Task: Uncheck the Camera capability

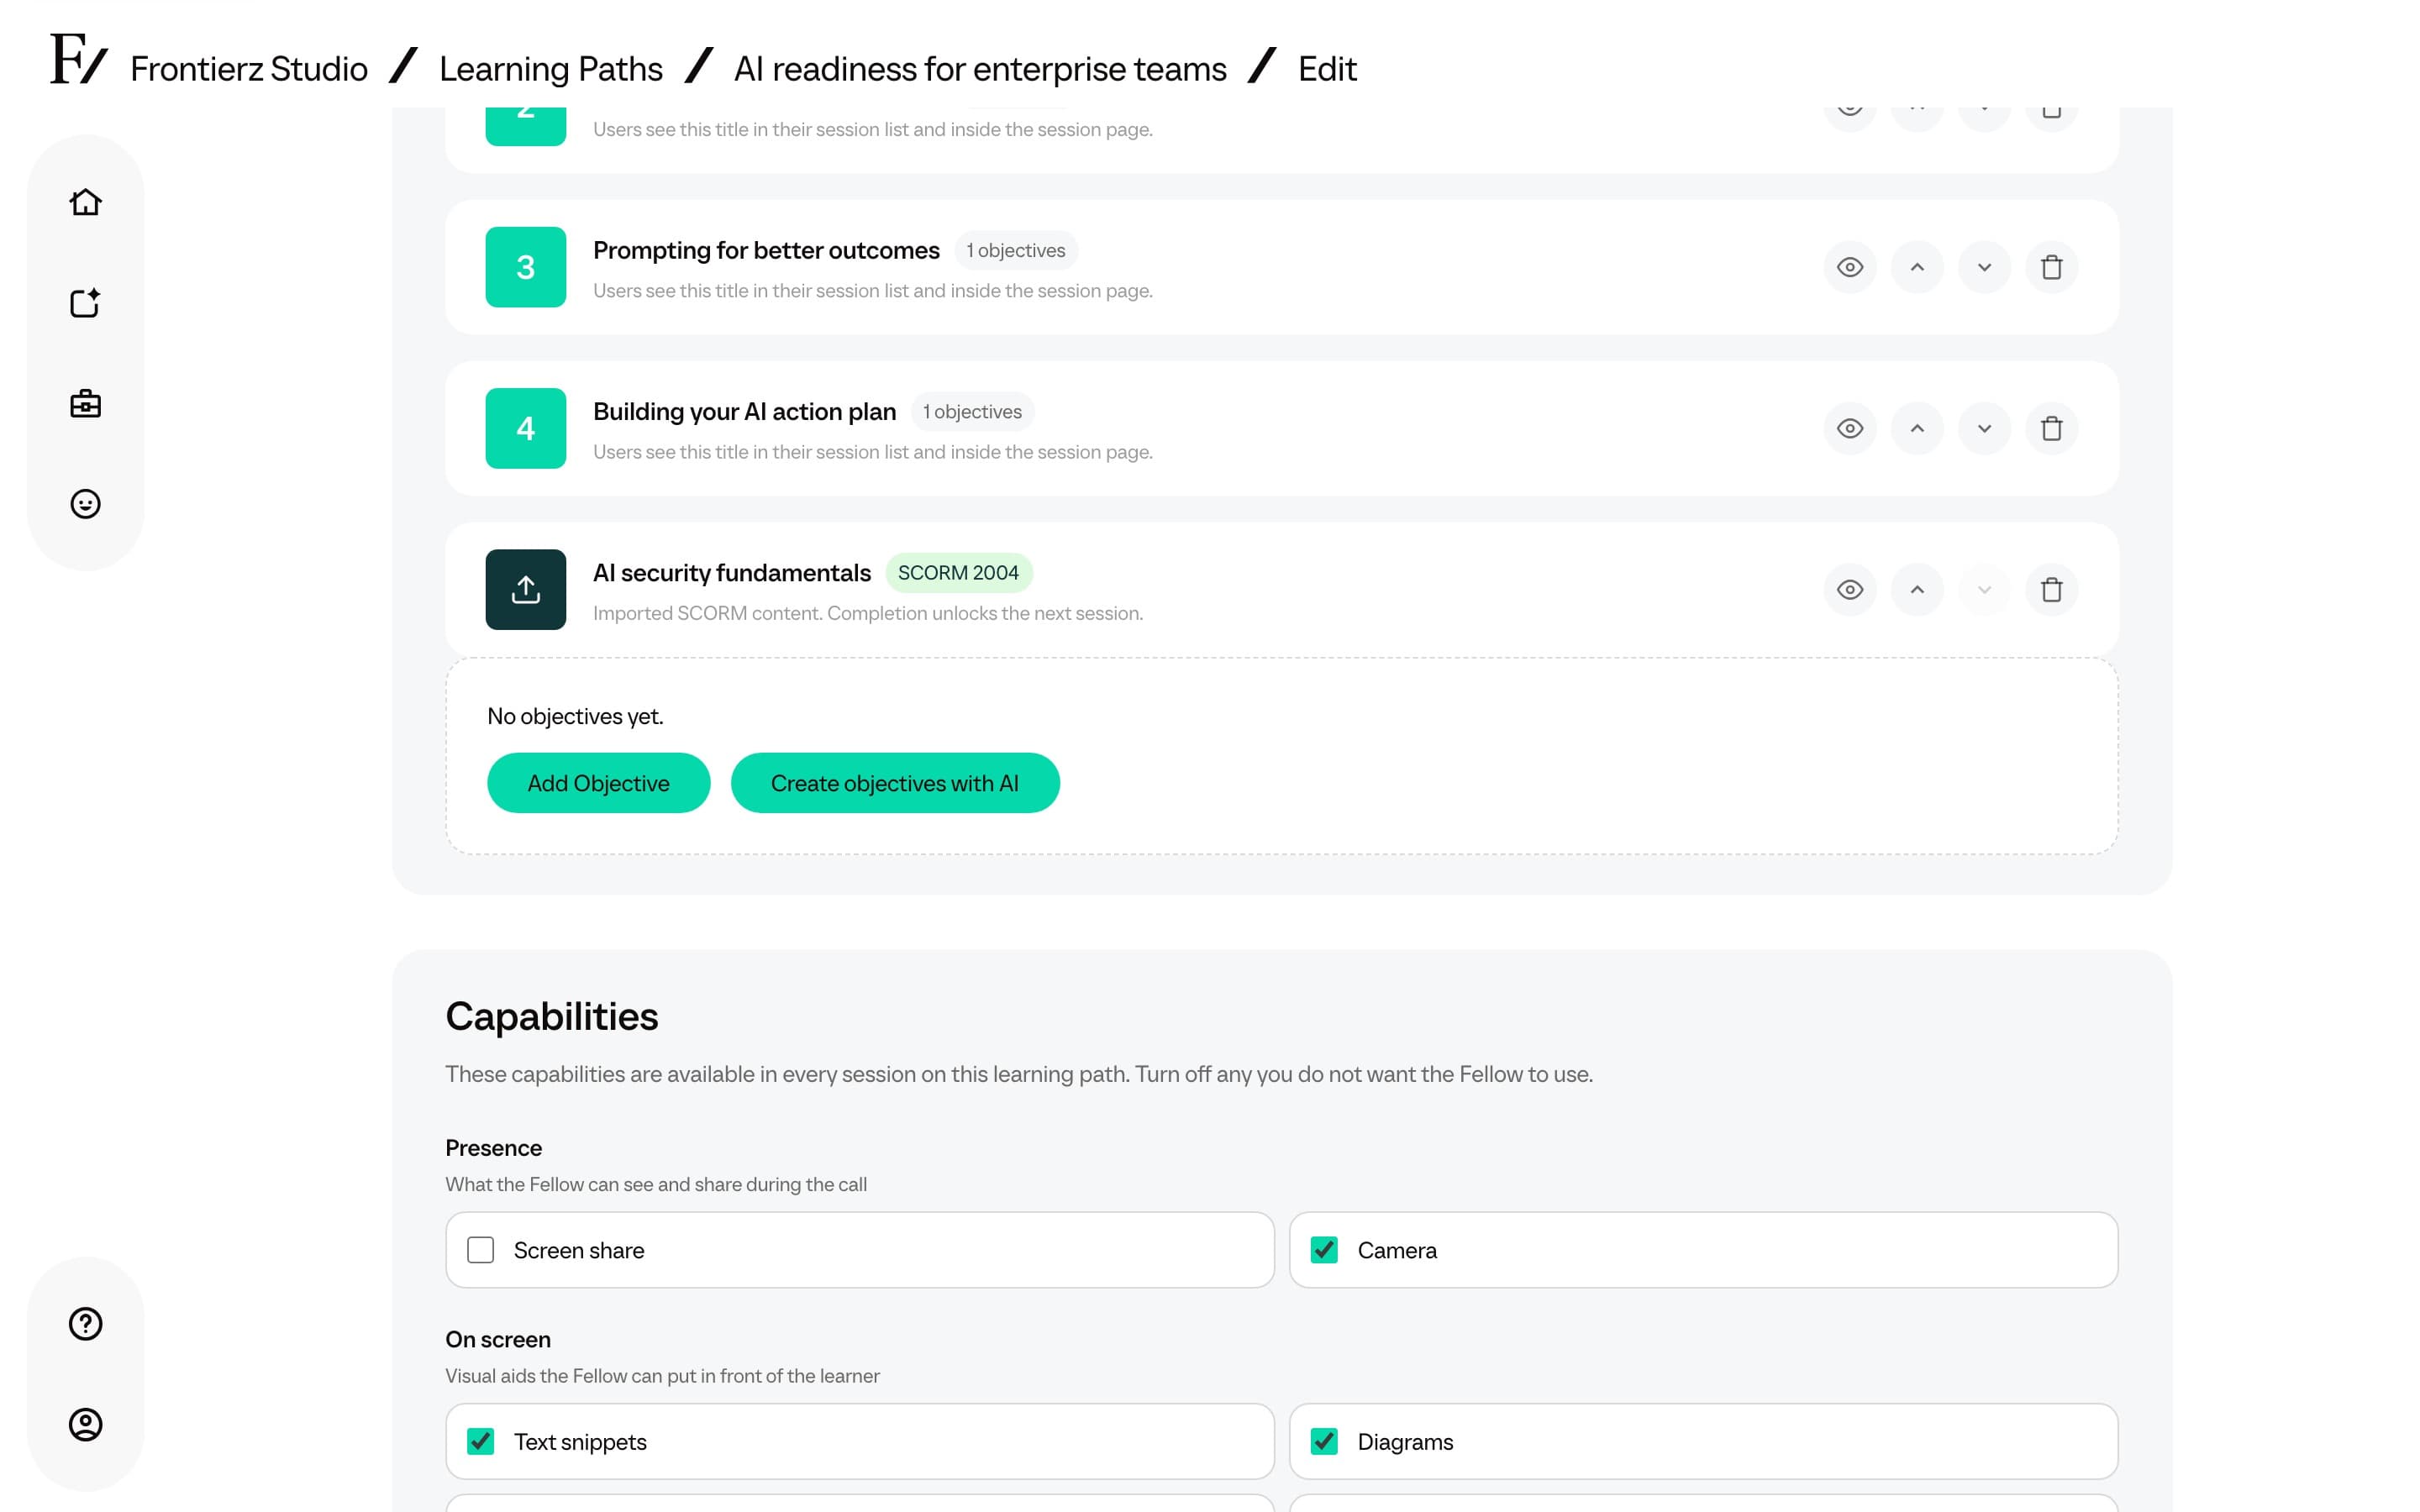Action: click(1324, 1250)
